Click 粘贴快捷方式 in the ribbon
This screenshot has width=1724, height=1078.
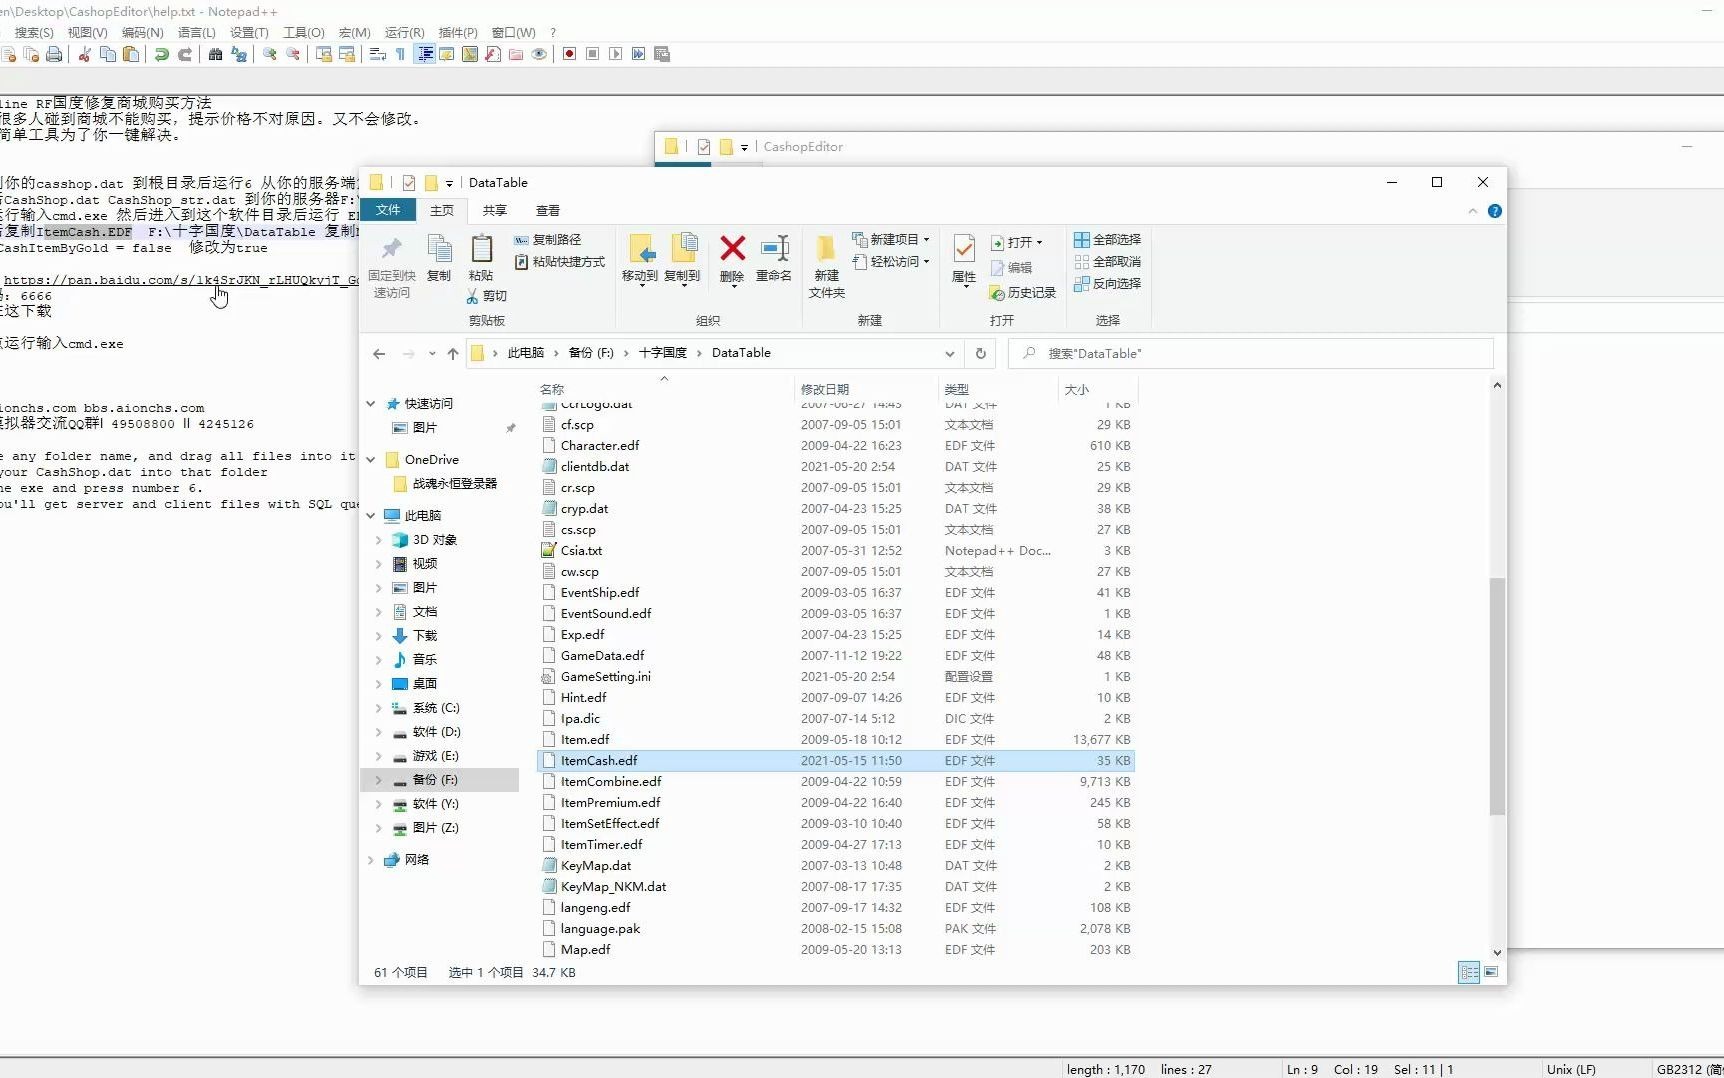(x=560, y=262)
